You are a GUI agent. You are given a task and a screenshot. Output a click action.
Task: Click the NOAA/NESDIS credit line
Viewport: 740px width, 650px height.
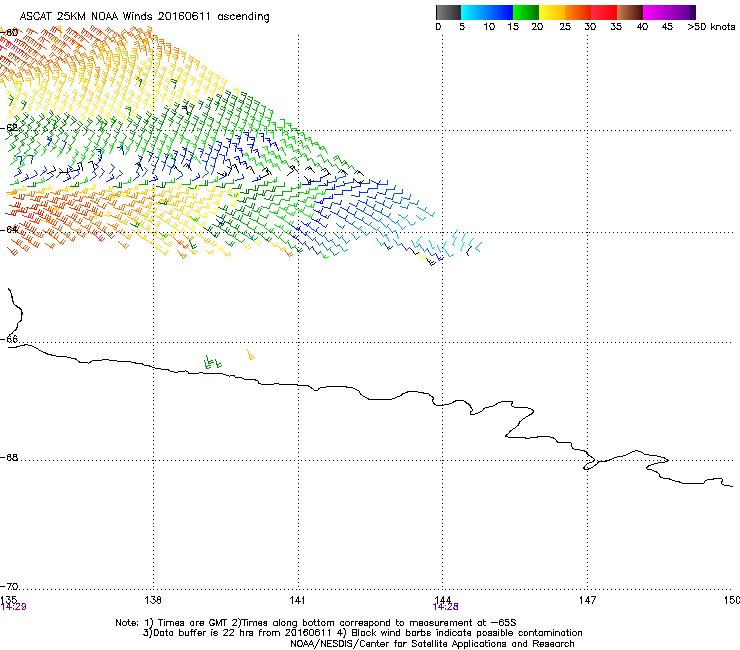coord(432,644)
